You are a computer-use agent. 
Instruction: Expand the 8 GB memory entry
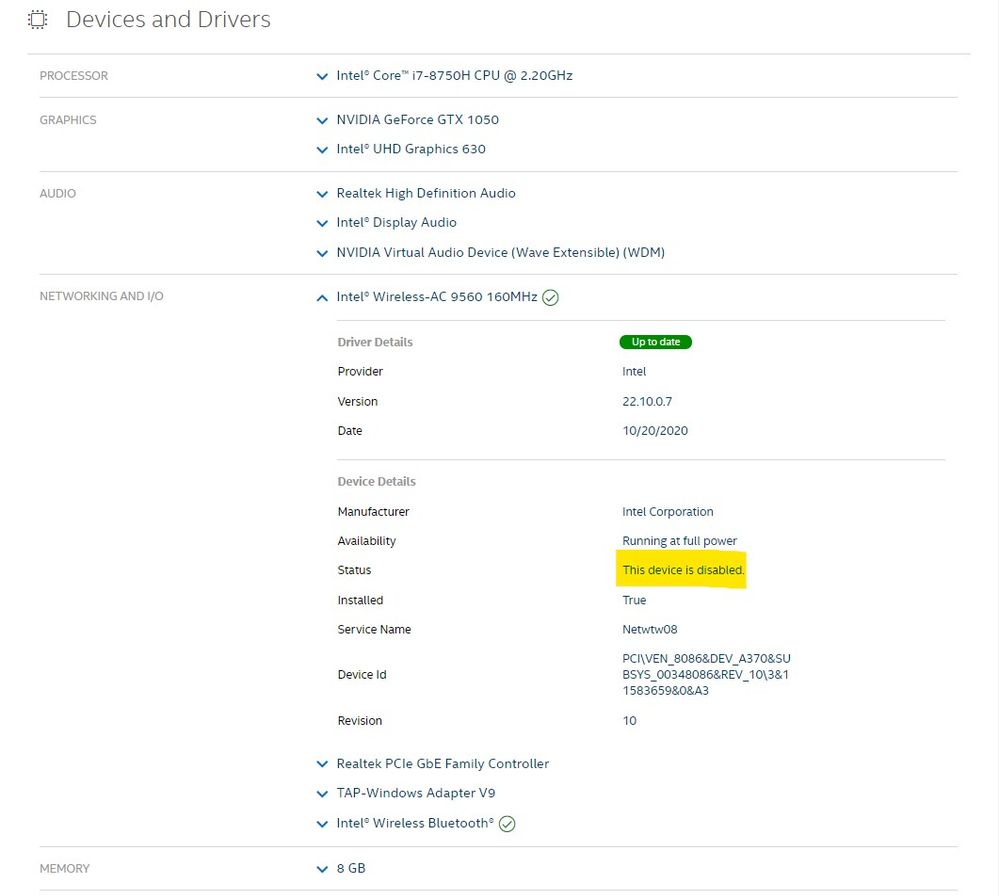pyautogui.click(x=322, y=869)
